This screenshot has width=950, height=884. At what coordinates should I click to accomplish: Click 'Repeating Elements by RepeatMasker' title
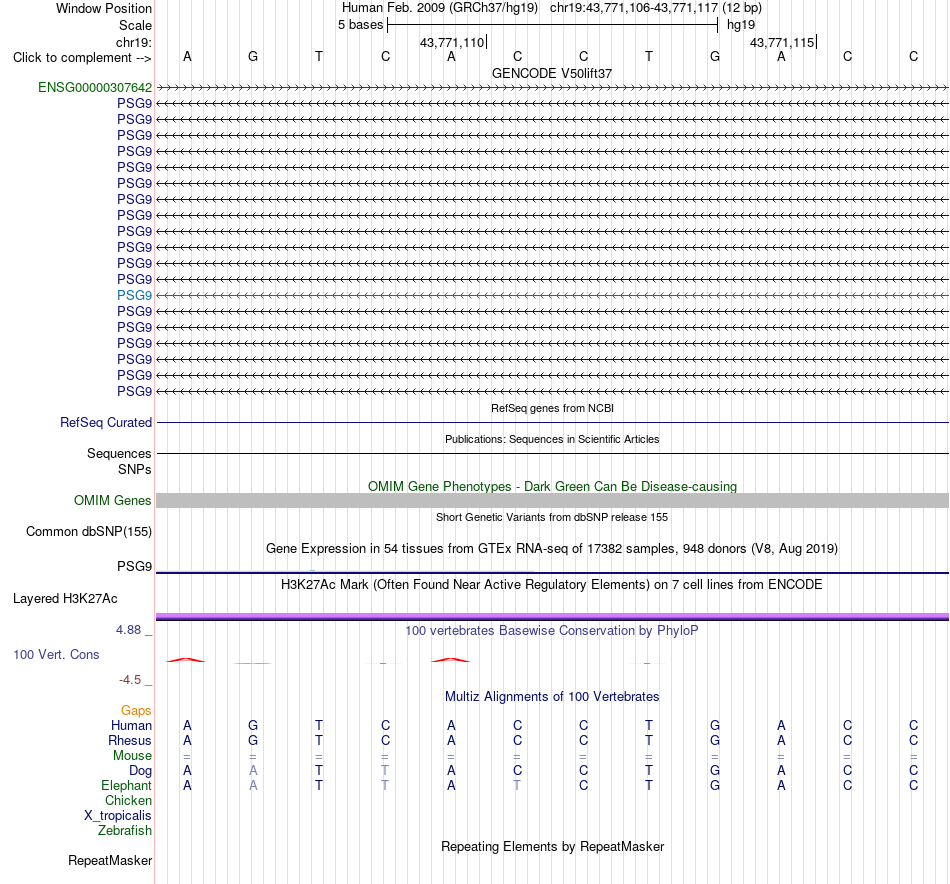[x=553, y=846]
